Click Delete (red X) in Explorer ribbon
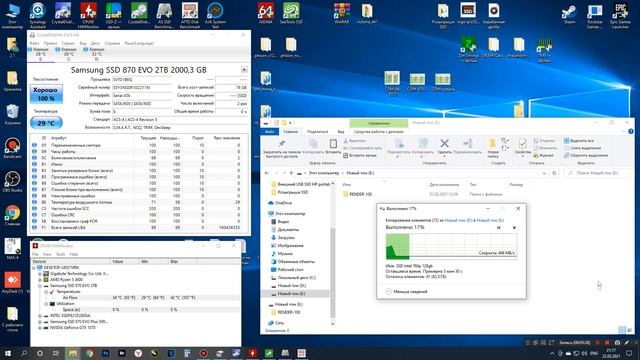 click(x=444, y=147)
